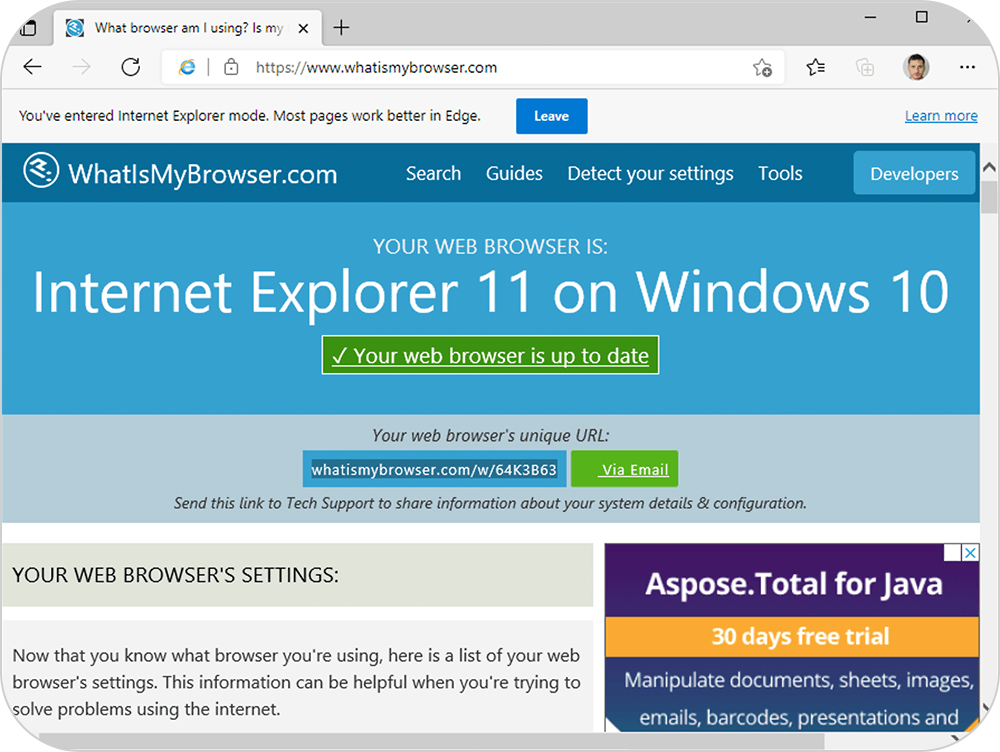Open the Favorites list icon

pyautogui.click(x=815, y=66)
